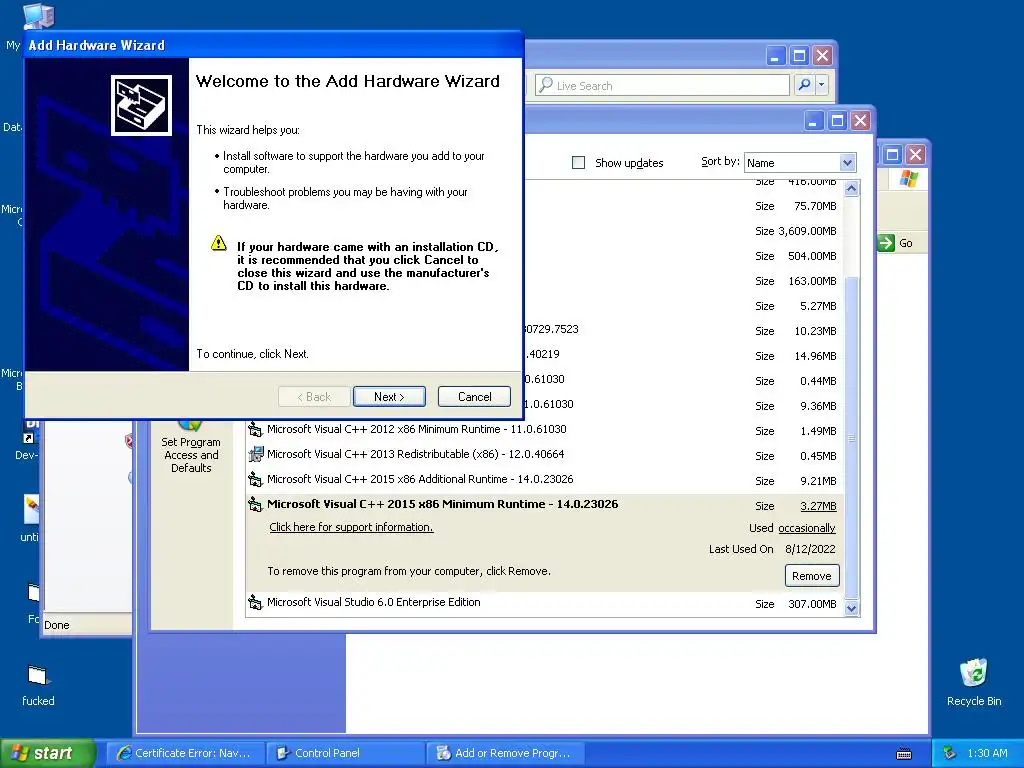The width and height of the screenshot is (1024, 768).
Task: Cancel the Add Hardware Wizard
Action: (x=474, y=396)
